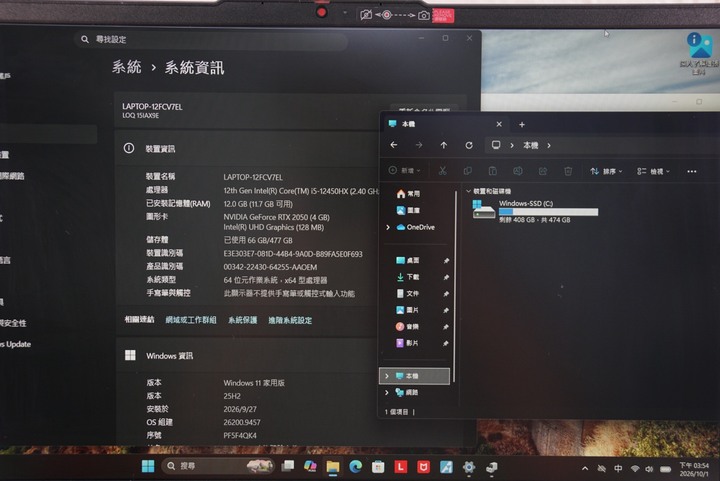Open OneDrive in Explorer sidebar
The height and width of the screenshot is (481, 720).
(x=416, y=227)
